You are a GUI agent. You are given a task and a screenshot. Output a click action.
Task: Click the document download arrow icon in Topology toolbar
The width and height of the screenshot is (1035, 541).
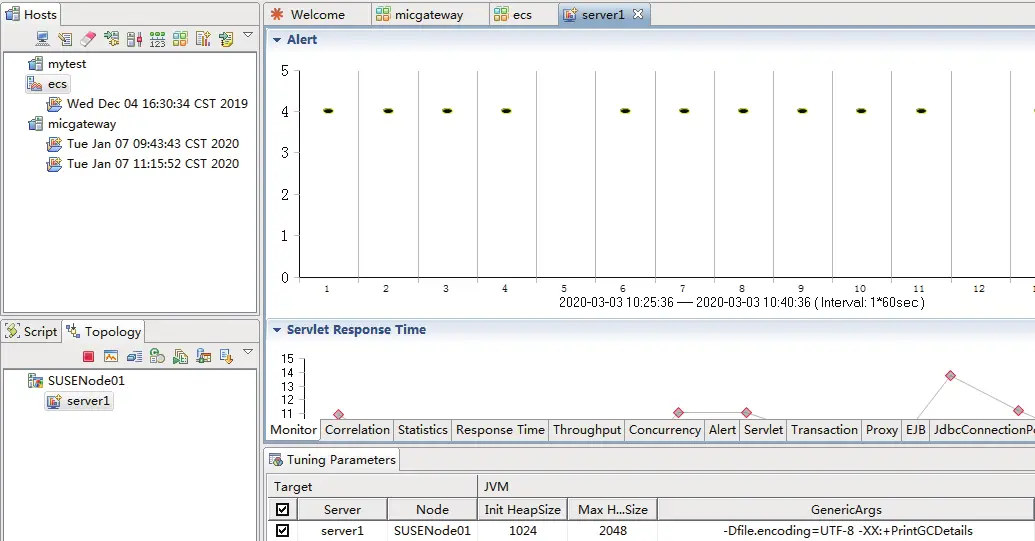coord(226,357)
